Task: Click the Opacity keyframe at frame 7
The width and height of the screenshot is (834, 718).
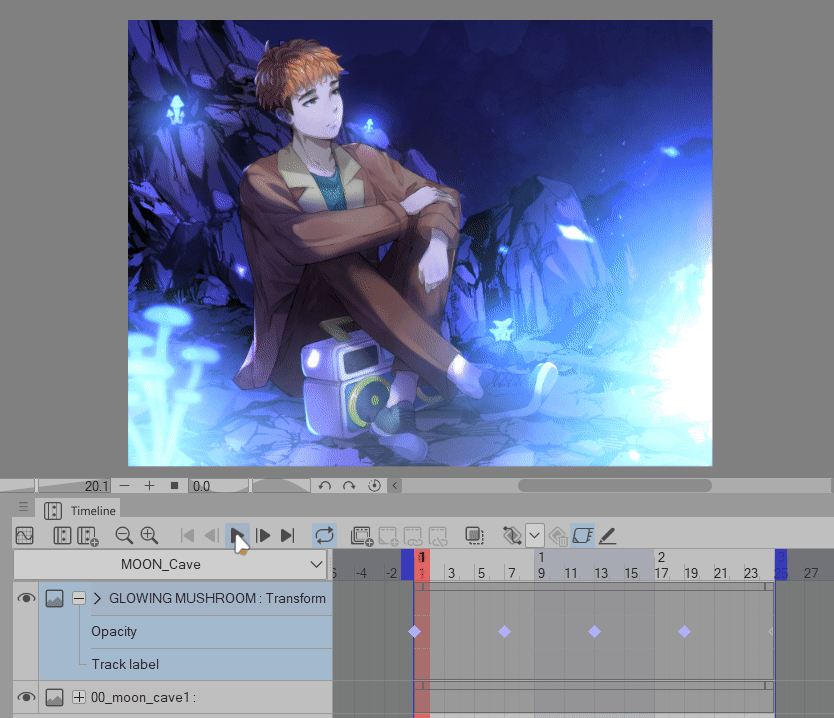Action: pyautogui.click(x=504, y=631)
